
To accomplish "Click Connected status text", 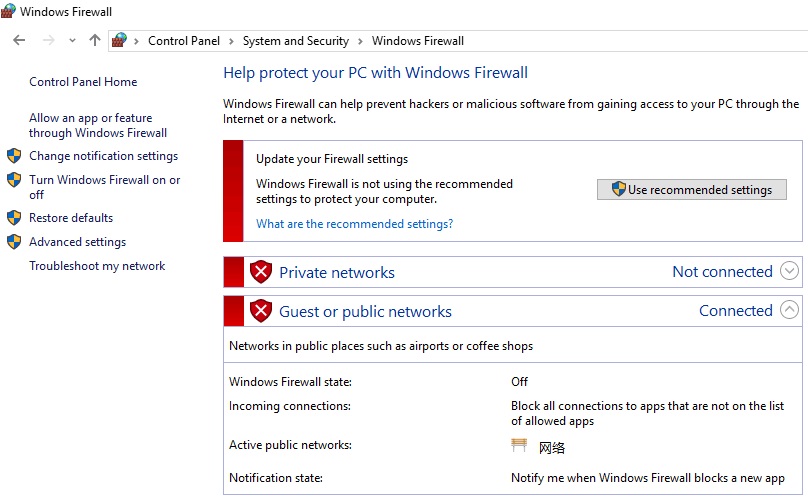I will (736, 310).
